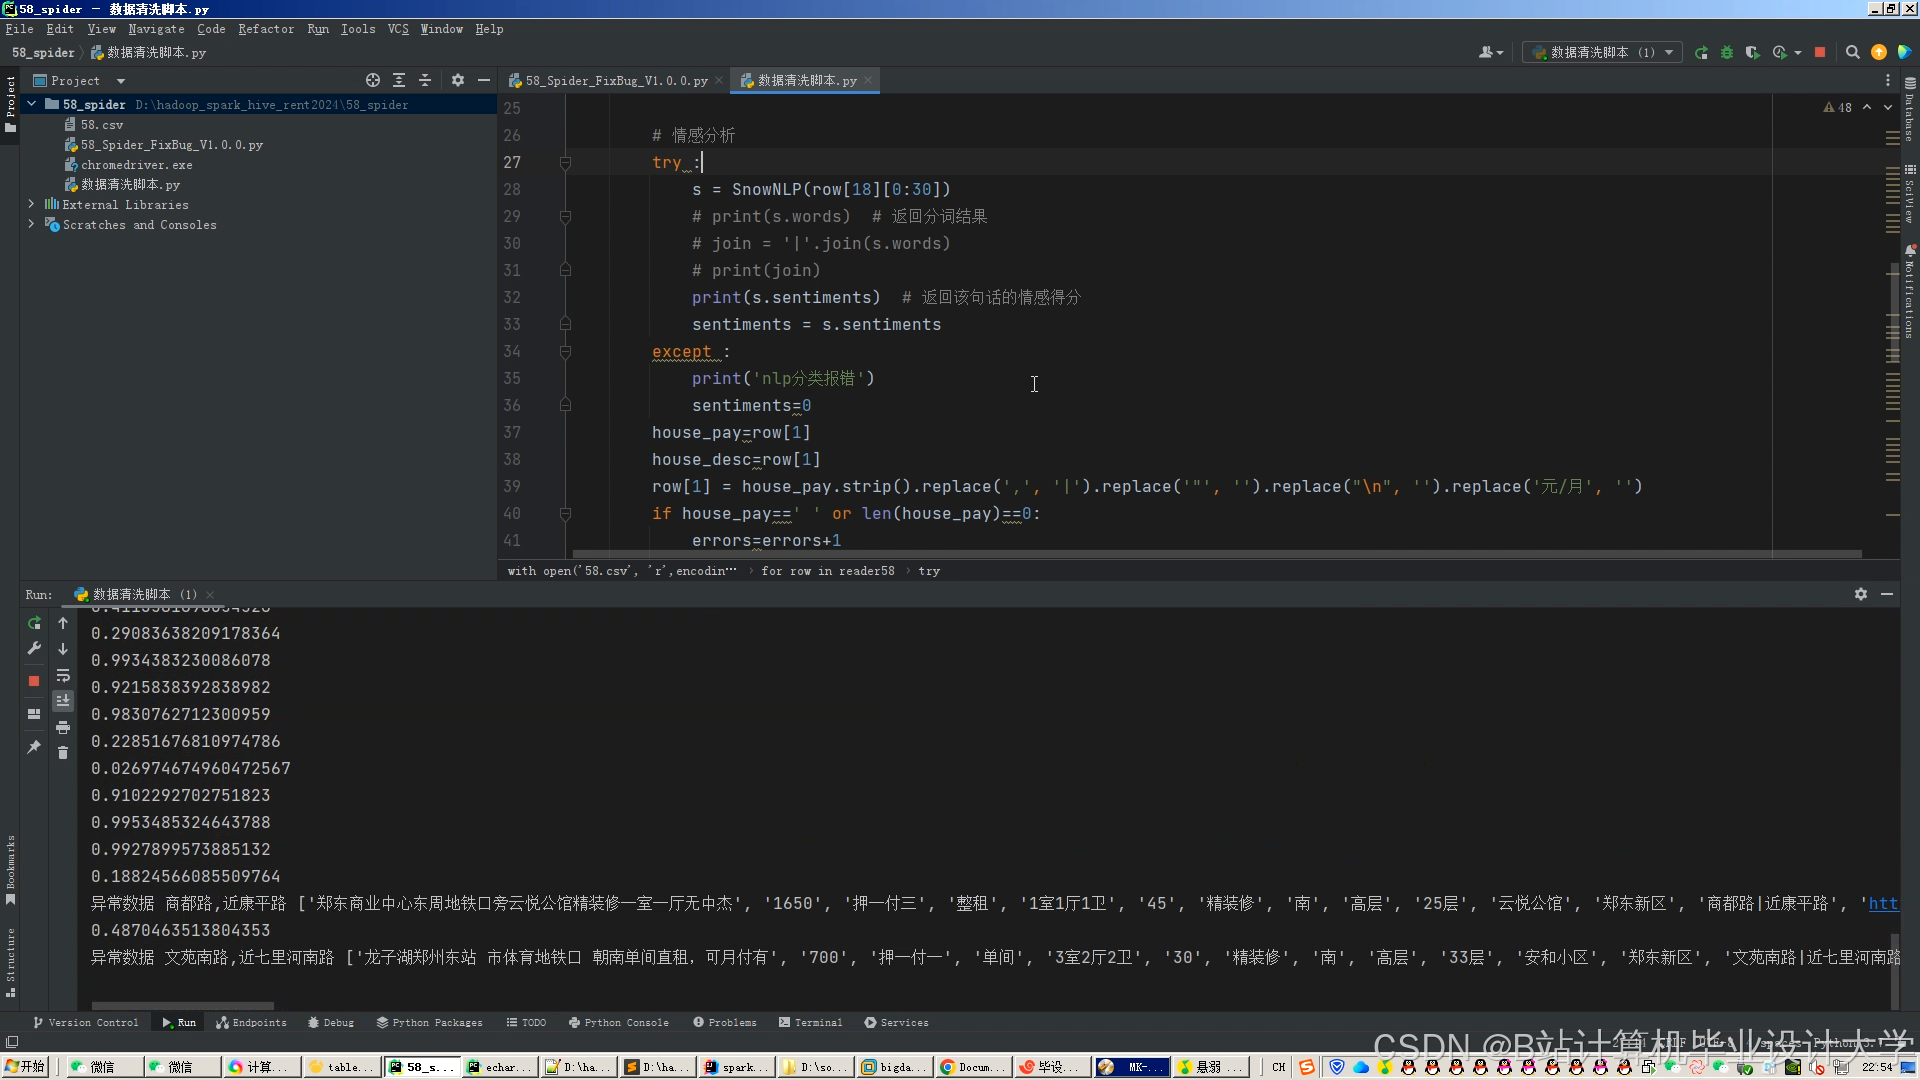
Task: Switch to 58_Spider_FixBug_V1.0.0.py editor tab
Action: click(x=616, y=80)
